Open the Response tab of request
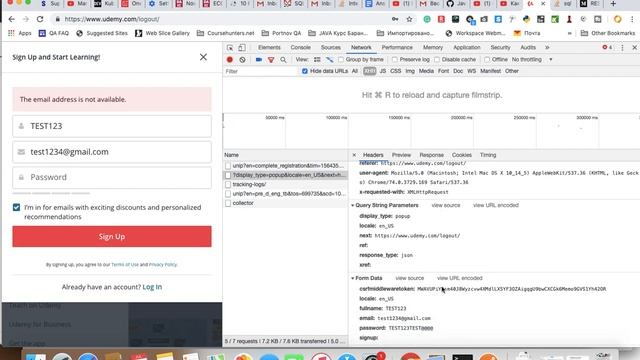Image resolution: width=640 pixels, height=360 pixels. [x=431, y=155]
